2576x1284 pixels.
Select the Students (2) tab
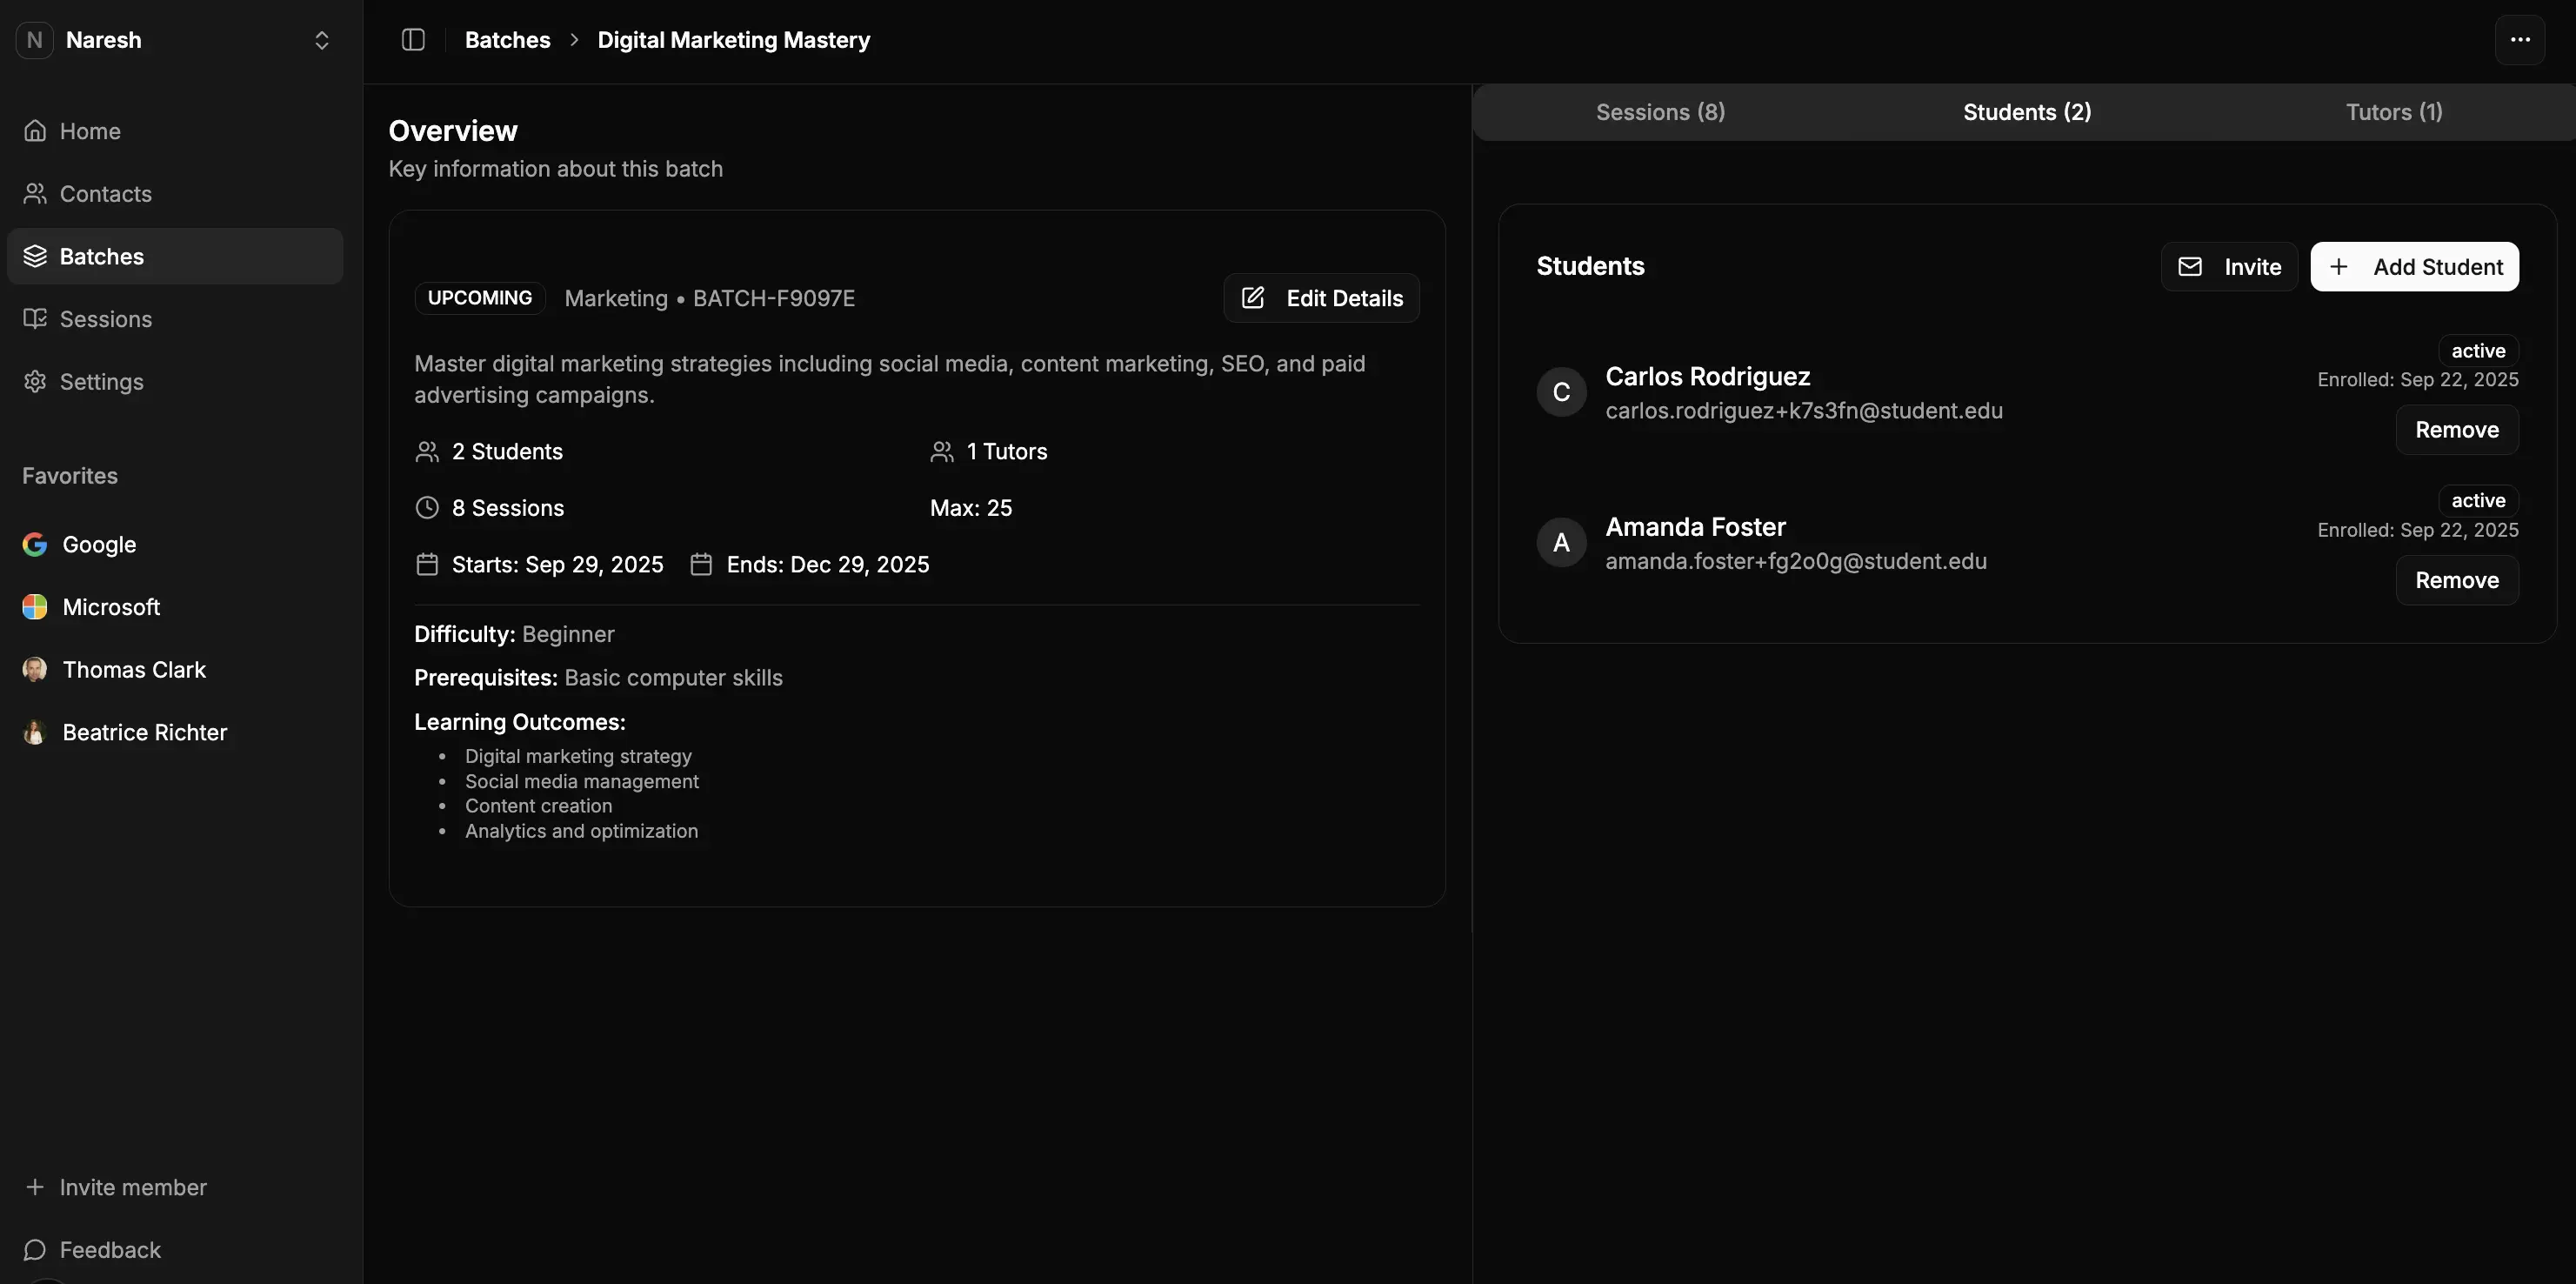coord(2026,112)
